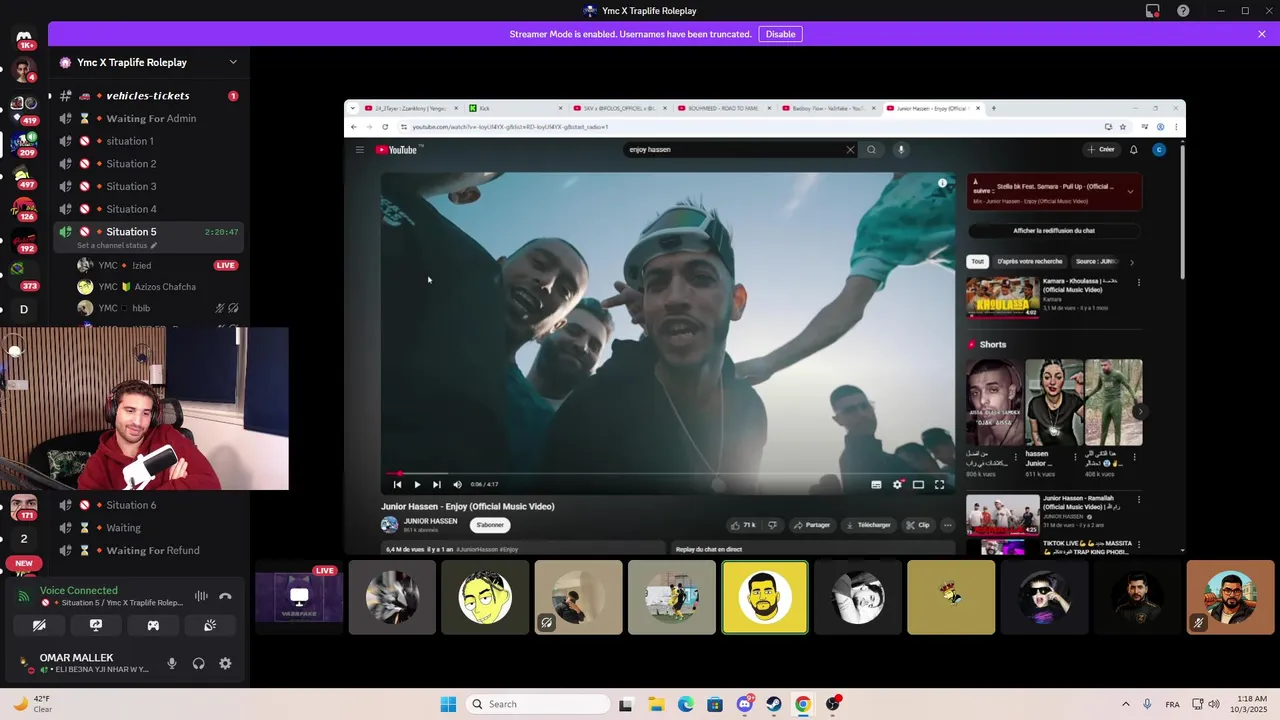Disconnect from voice with hang-up icon
Viewport: 1280px width, 720px height.
(225, 596)
